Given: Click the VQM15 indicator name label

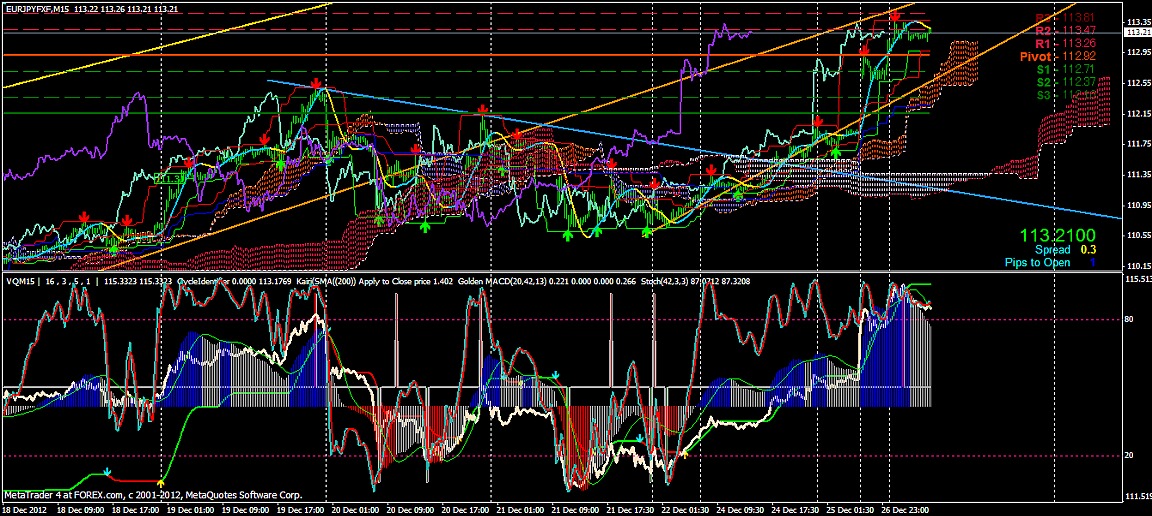Looking at the screenshot, I should tap(20, 283).
